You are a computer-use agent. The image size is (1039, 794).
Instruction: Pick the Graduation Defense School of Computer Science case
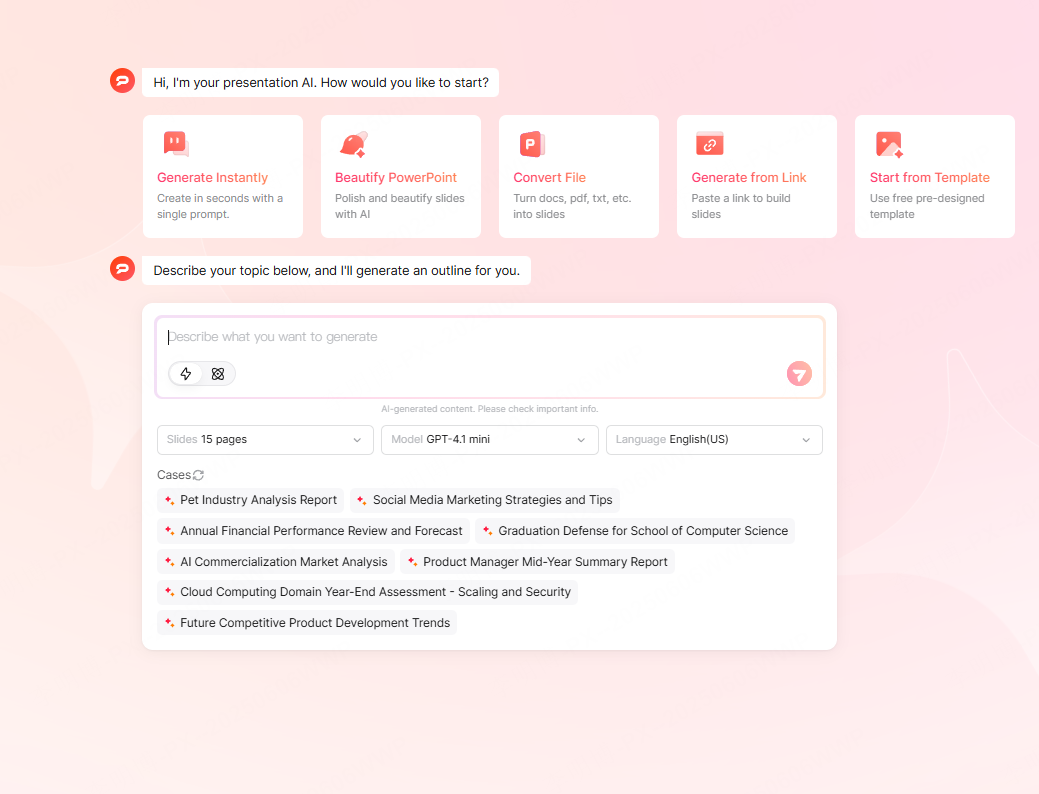[635, 531]
